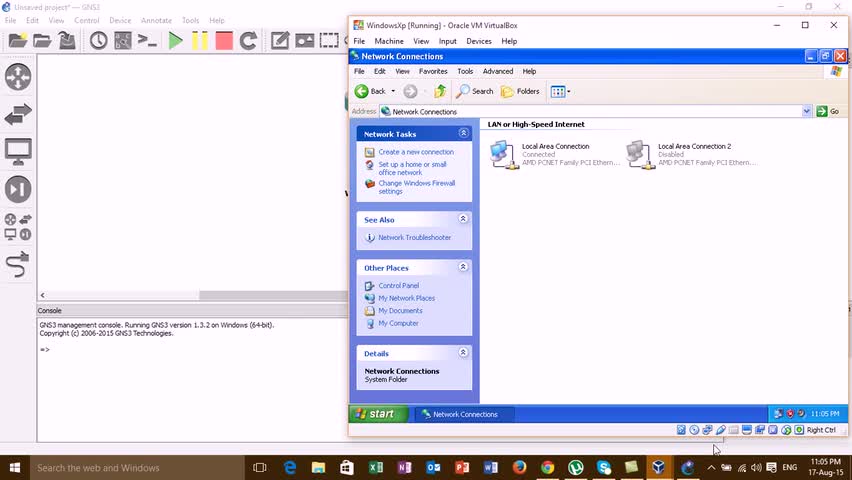The height and width of the screenshot is (480, 852).
Task: Click Set up a home or small office network
Action: pyautogui.click(x=412, y=169)
